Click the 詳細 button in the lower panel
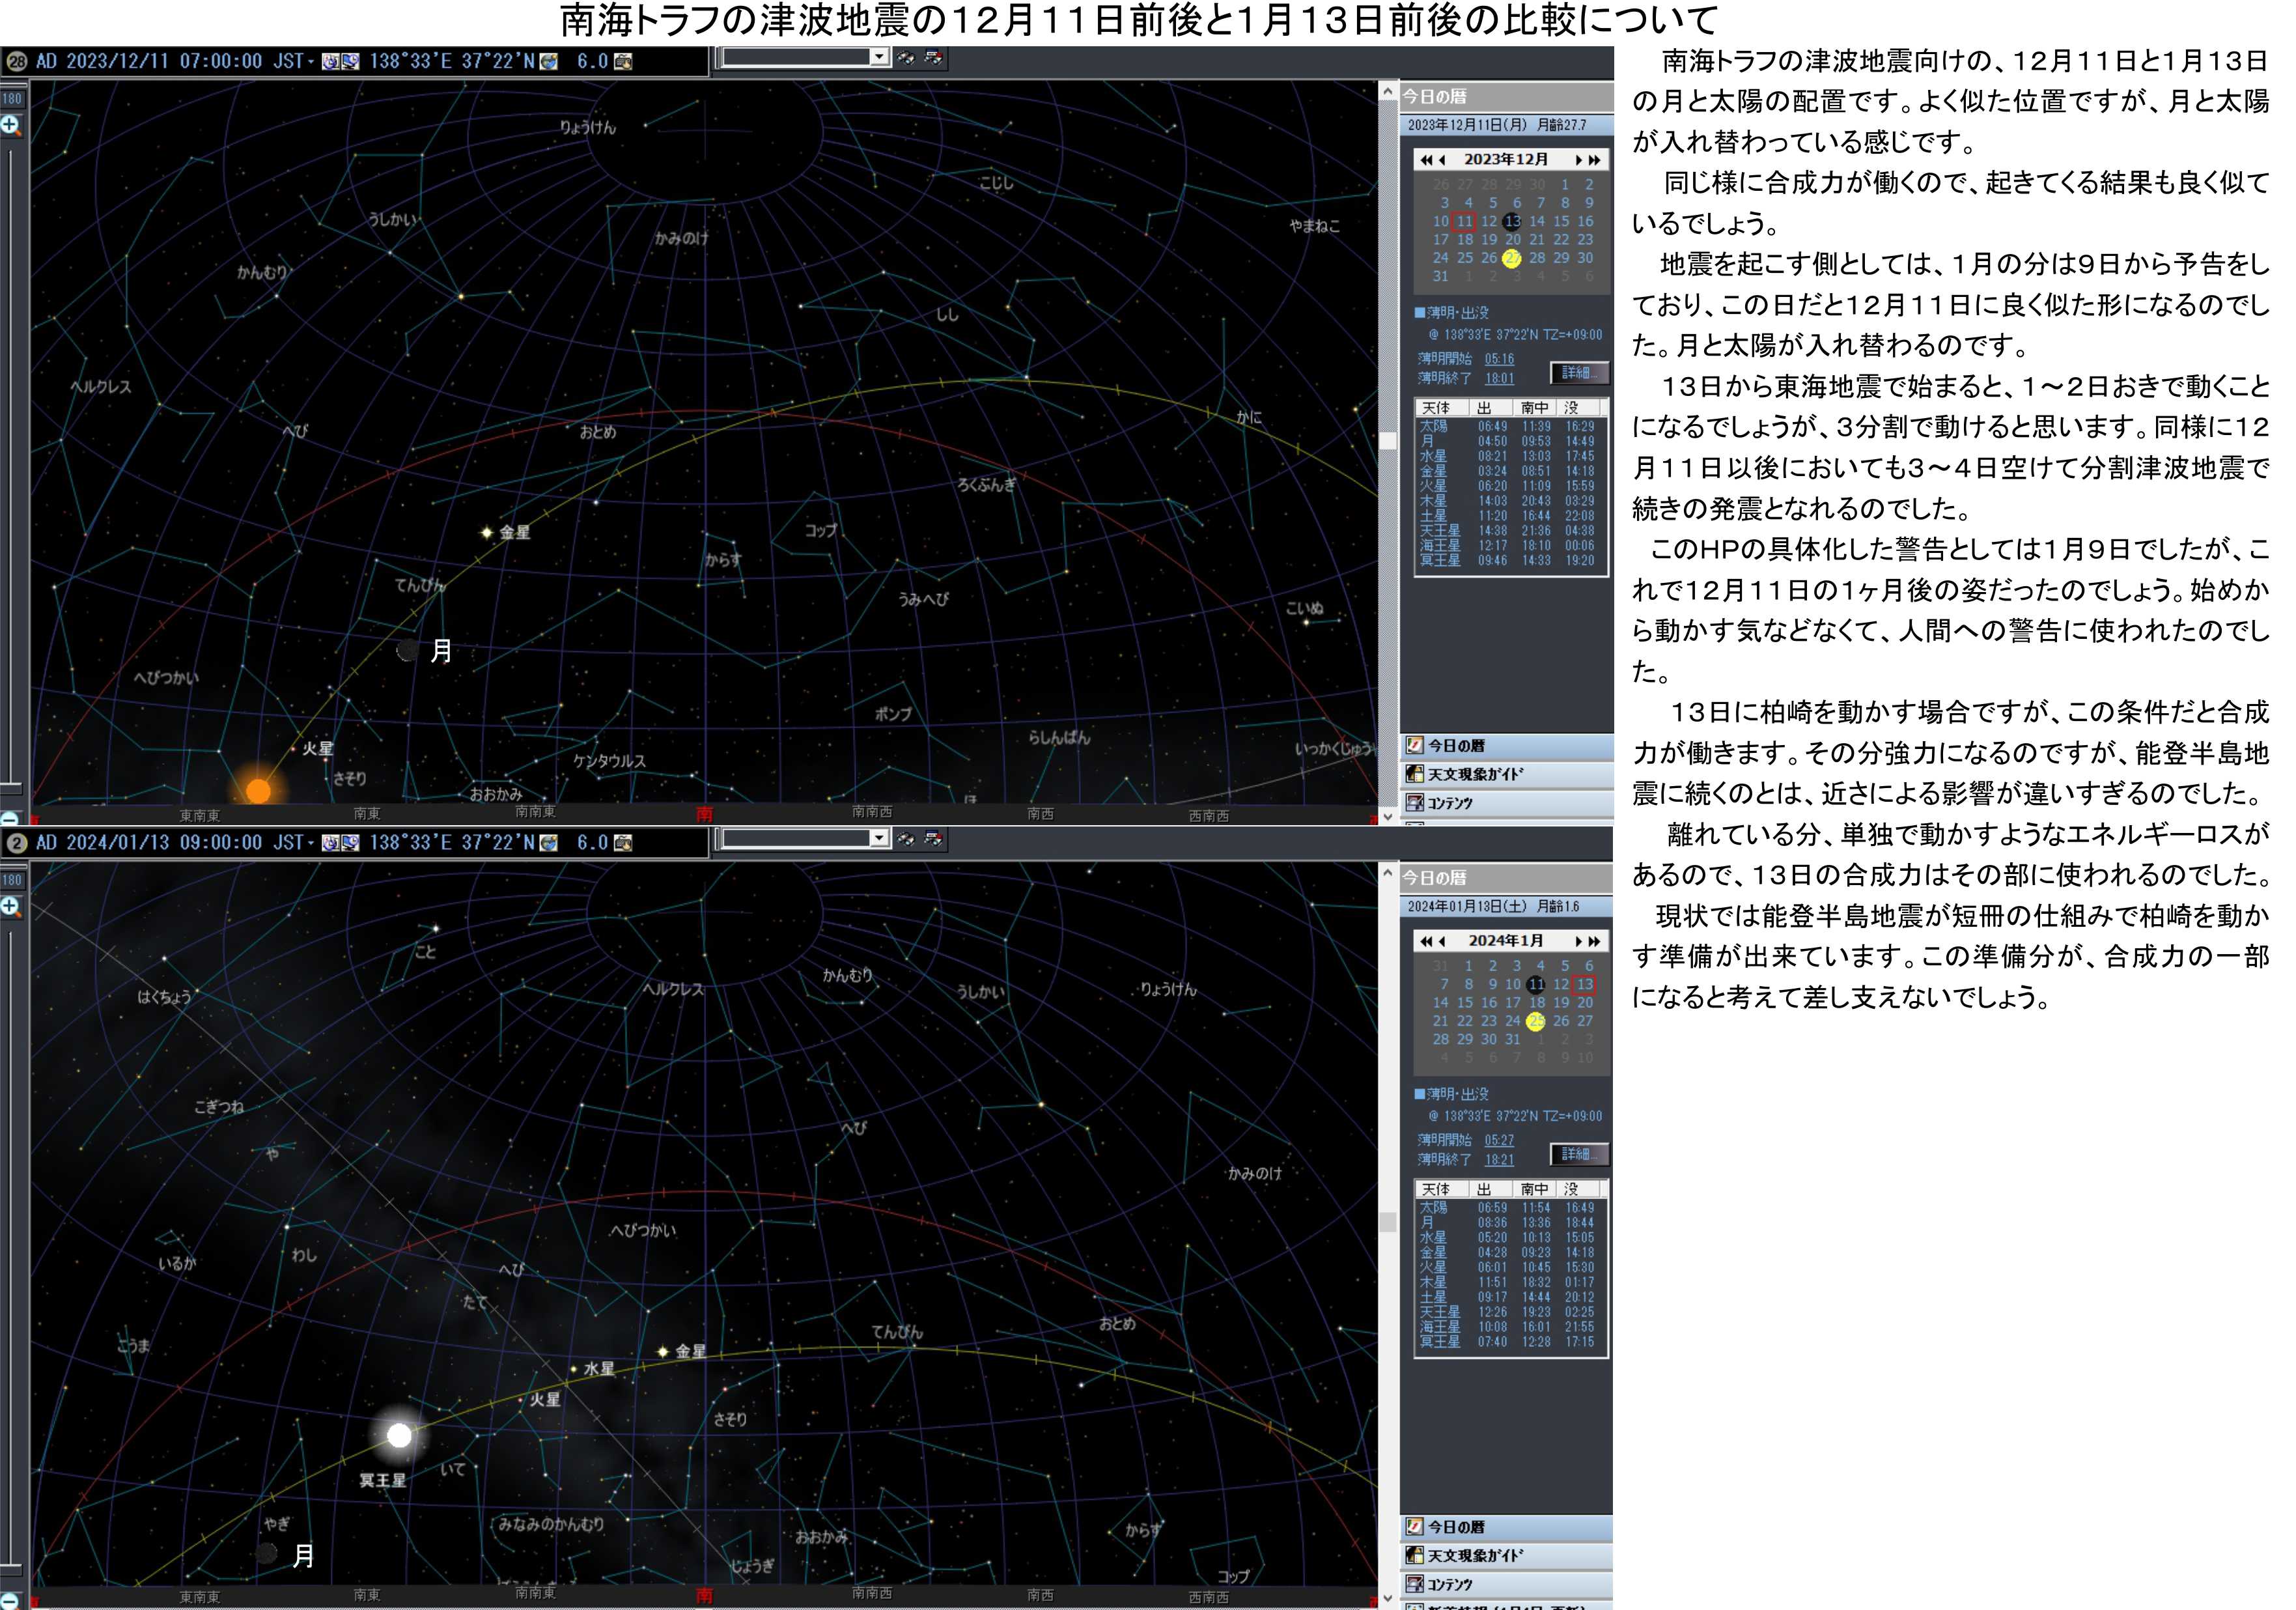 click(x=1579, y=1155)
